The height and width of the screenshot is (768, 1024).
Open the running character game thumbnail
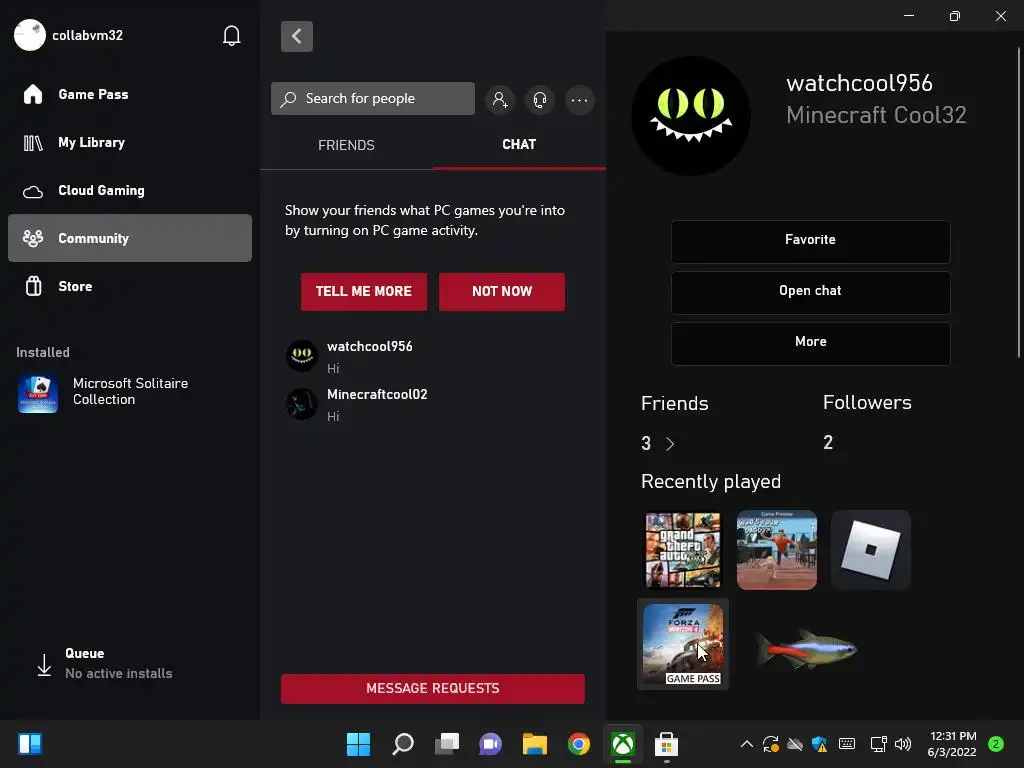[x=776, y=550]
